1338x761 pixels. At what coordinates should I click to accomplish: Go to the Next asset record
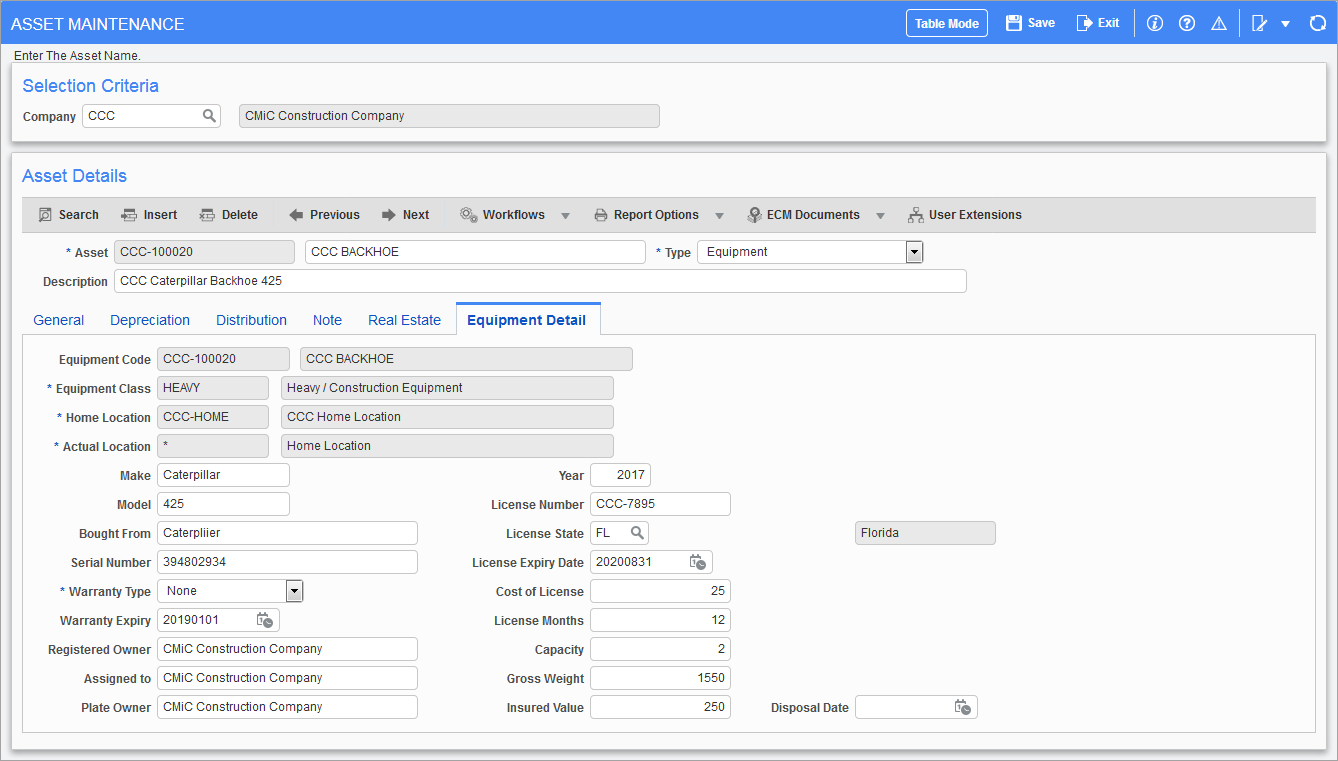(x=405, y=214)
